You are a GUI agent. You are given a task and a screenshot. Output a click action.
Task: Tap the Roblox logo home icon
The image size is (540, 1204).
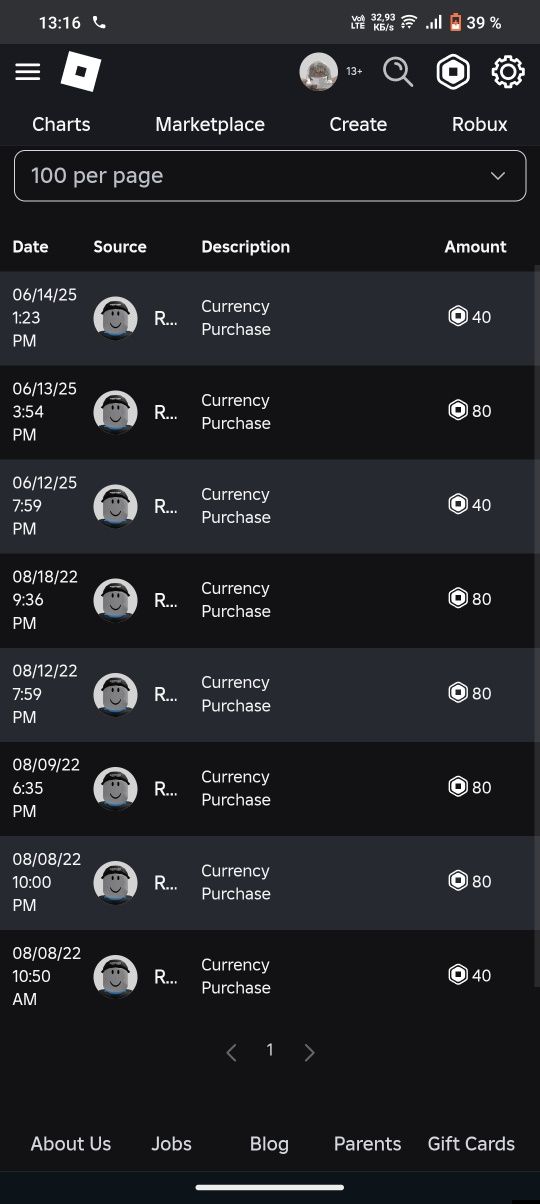pos(81,72)
